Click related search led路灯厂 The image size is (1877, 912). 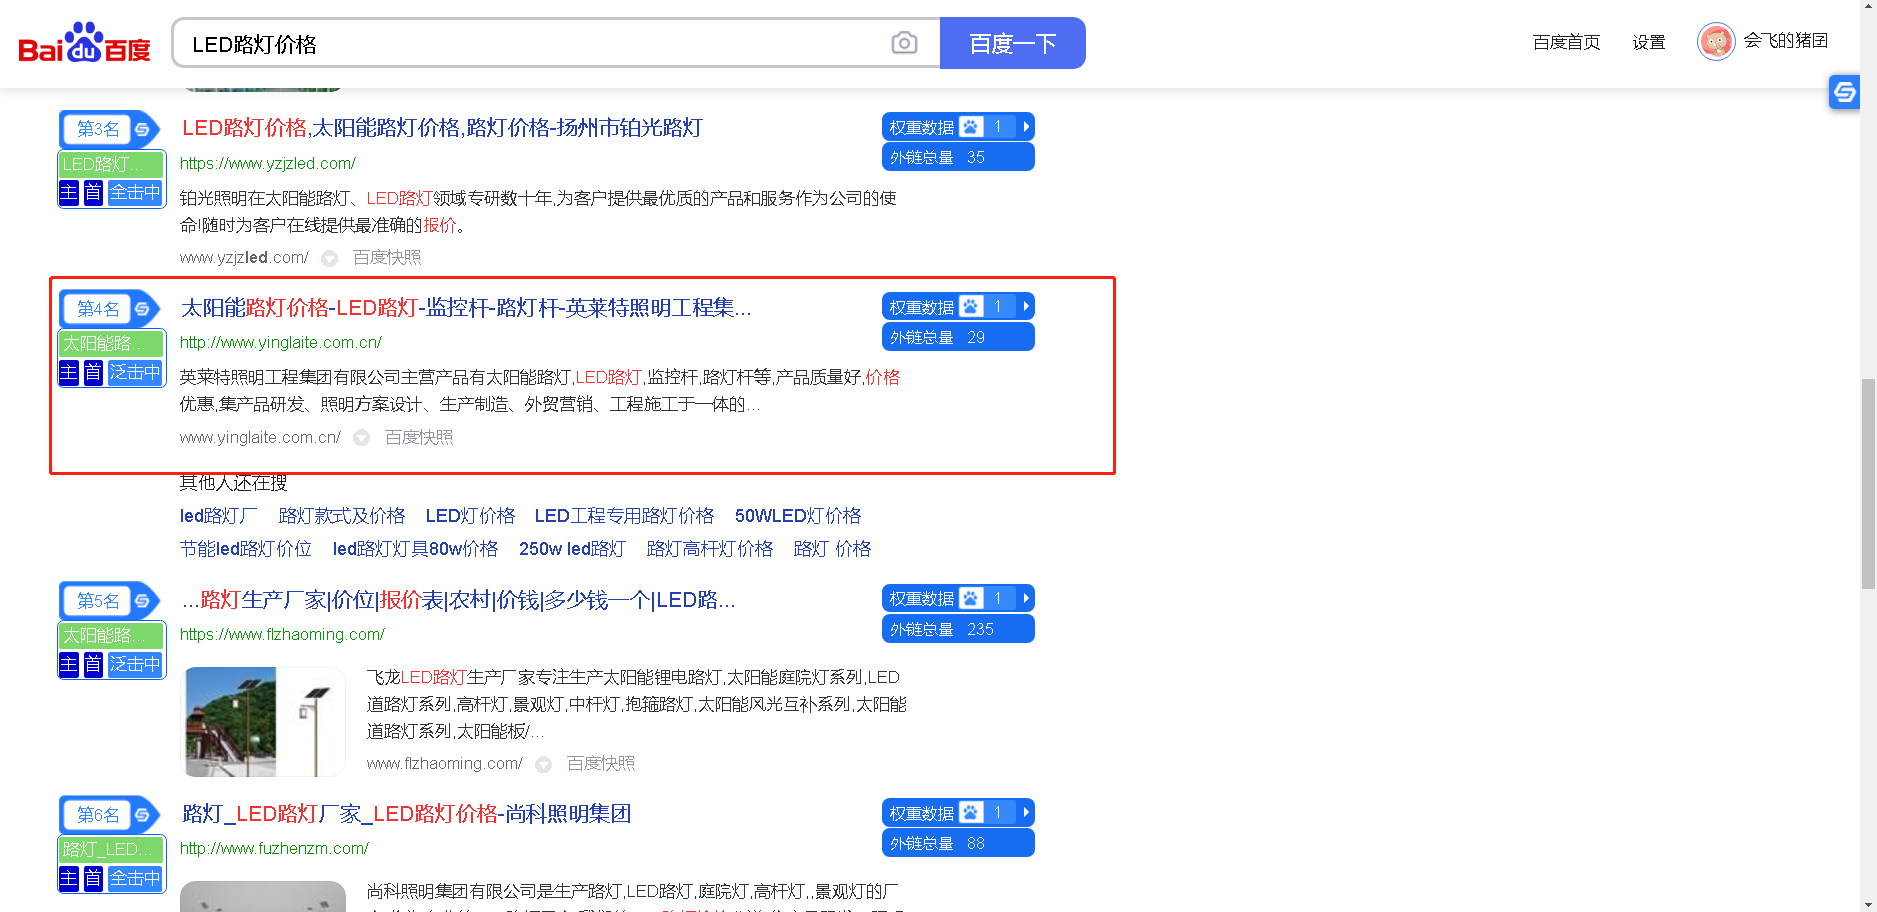coord(219,516)
